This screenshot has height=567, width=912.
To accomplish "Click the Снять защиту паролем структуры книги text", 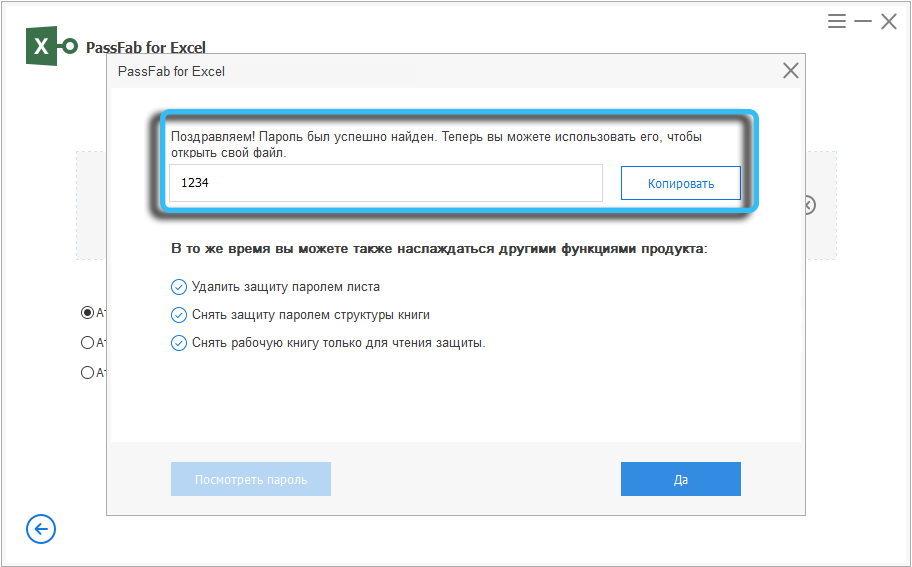I will pyautogui.click(x=312, y=315).
